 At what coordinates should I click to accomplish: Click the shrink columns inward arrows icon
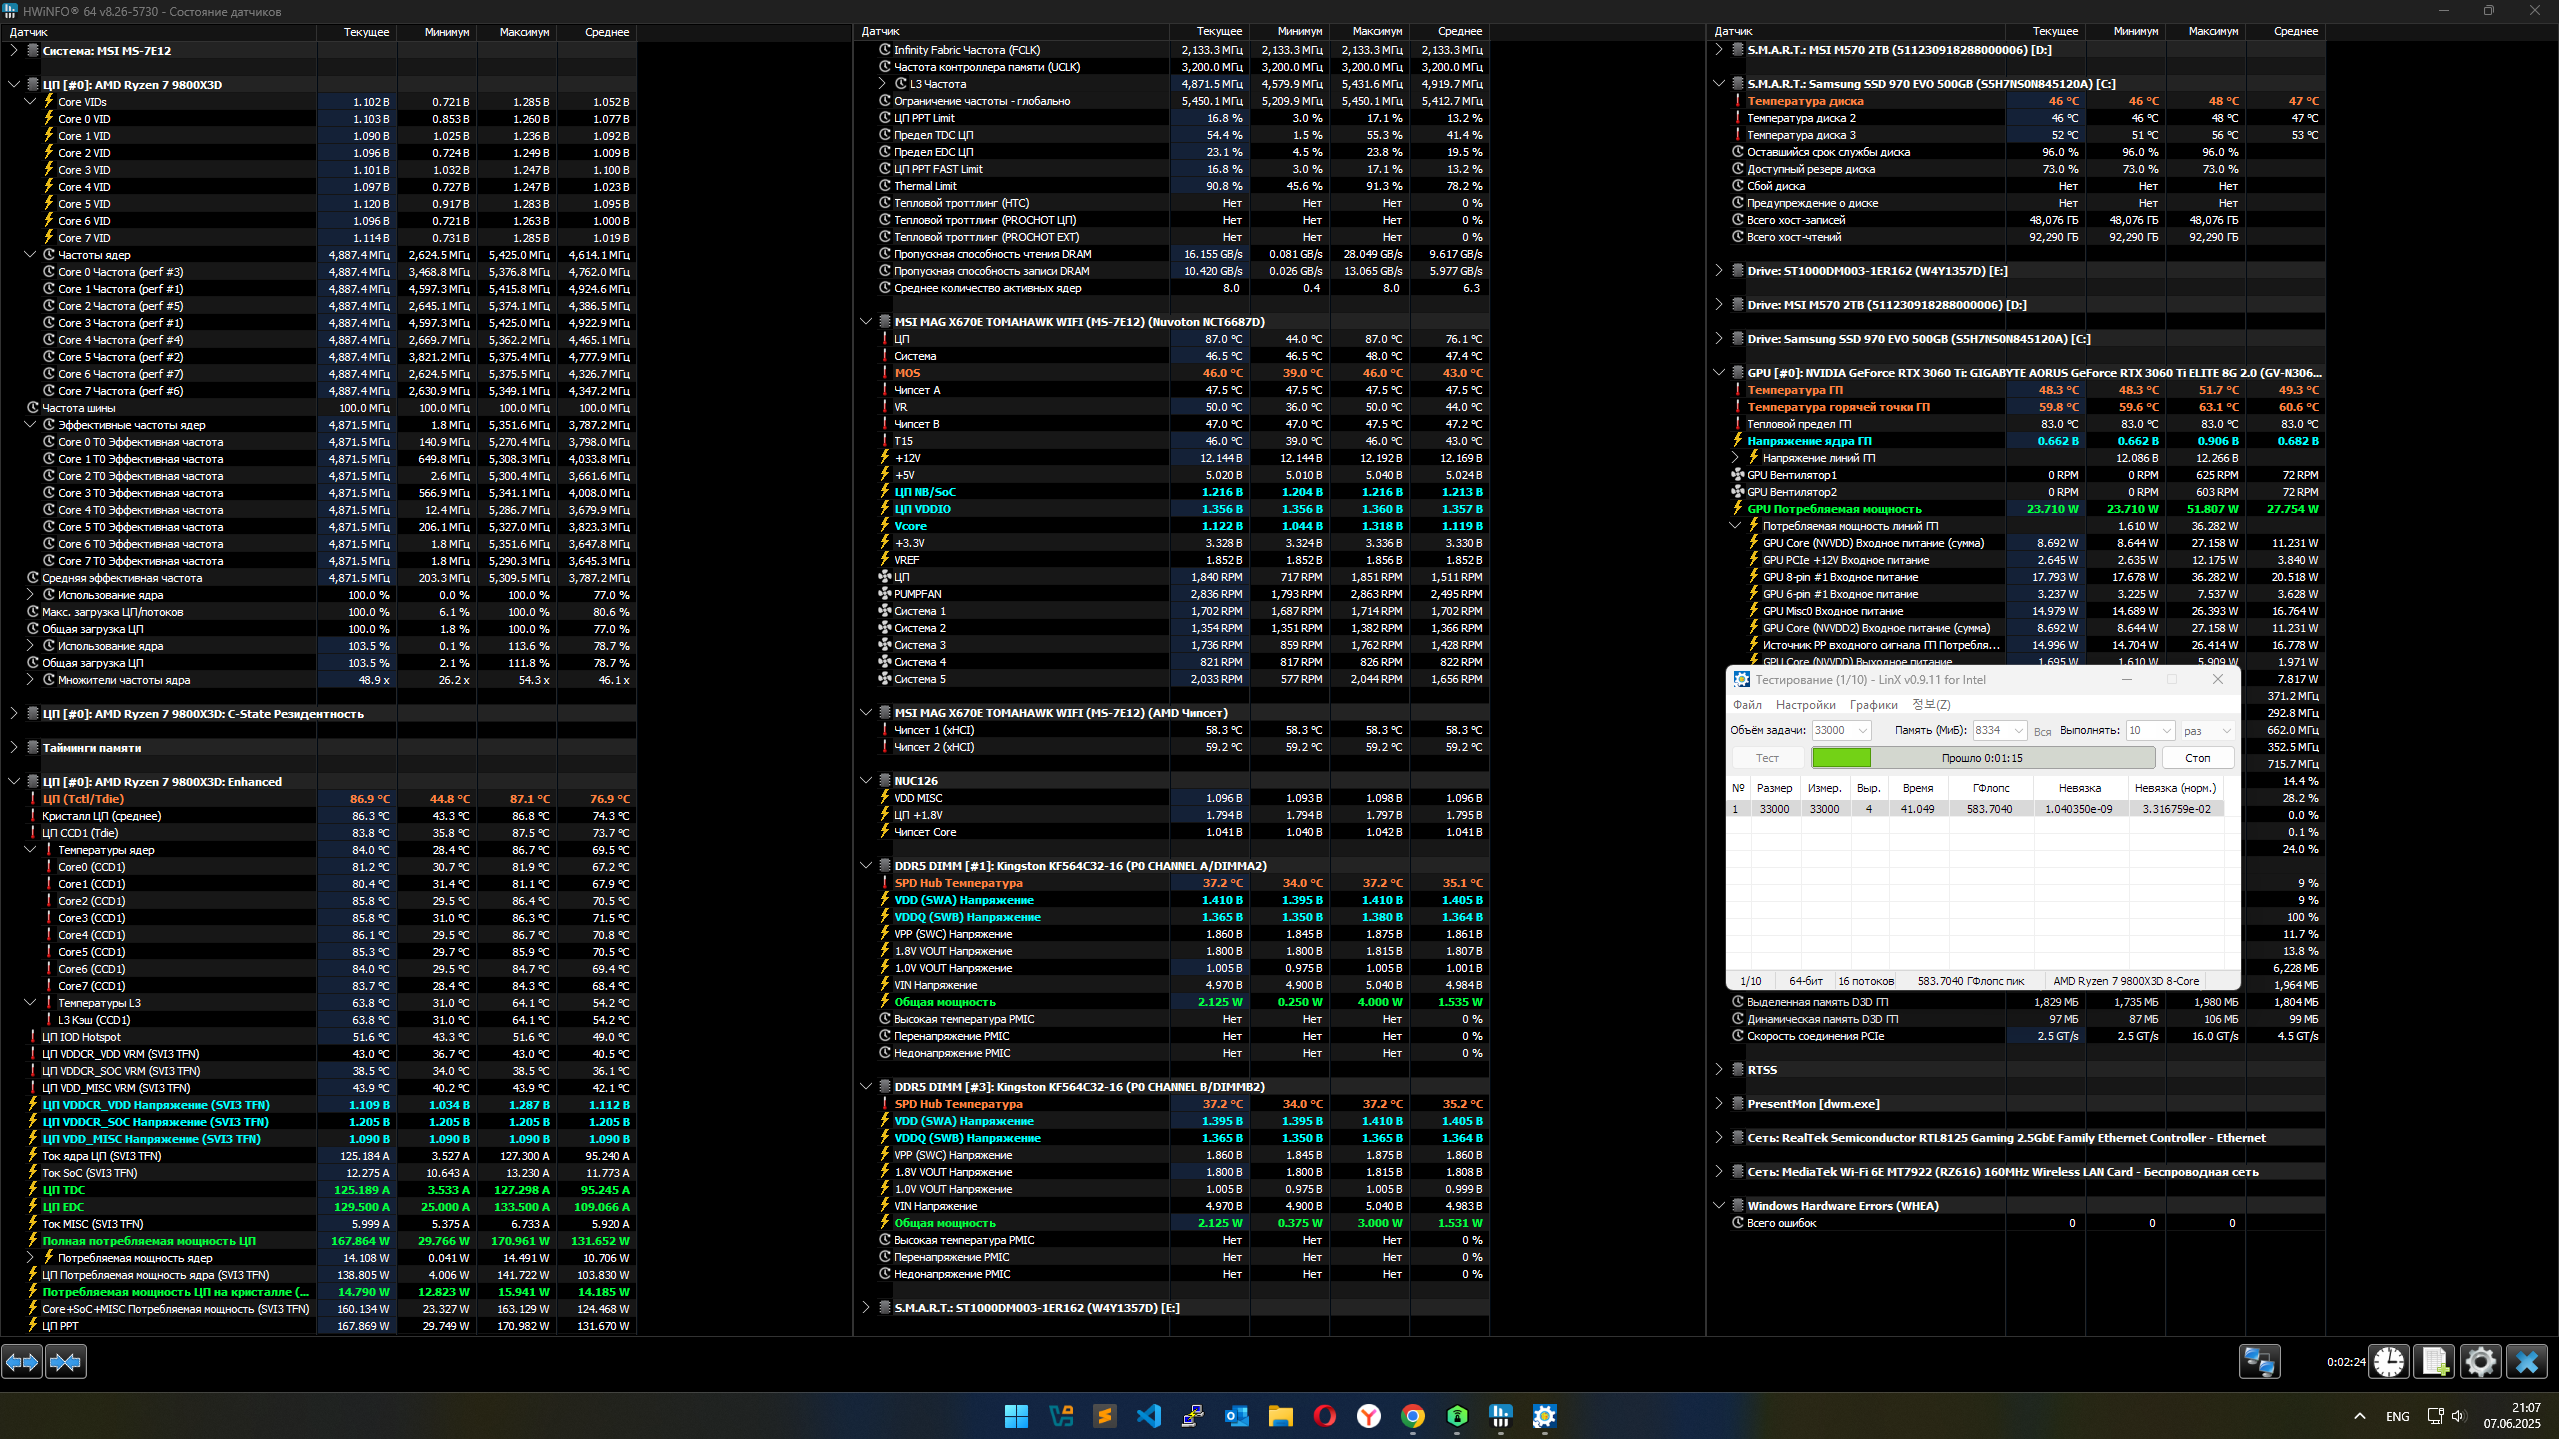[66, 1362]
